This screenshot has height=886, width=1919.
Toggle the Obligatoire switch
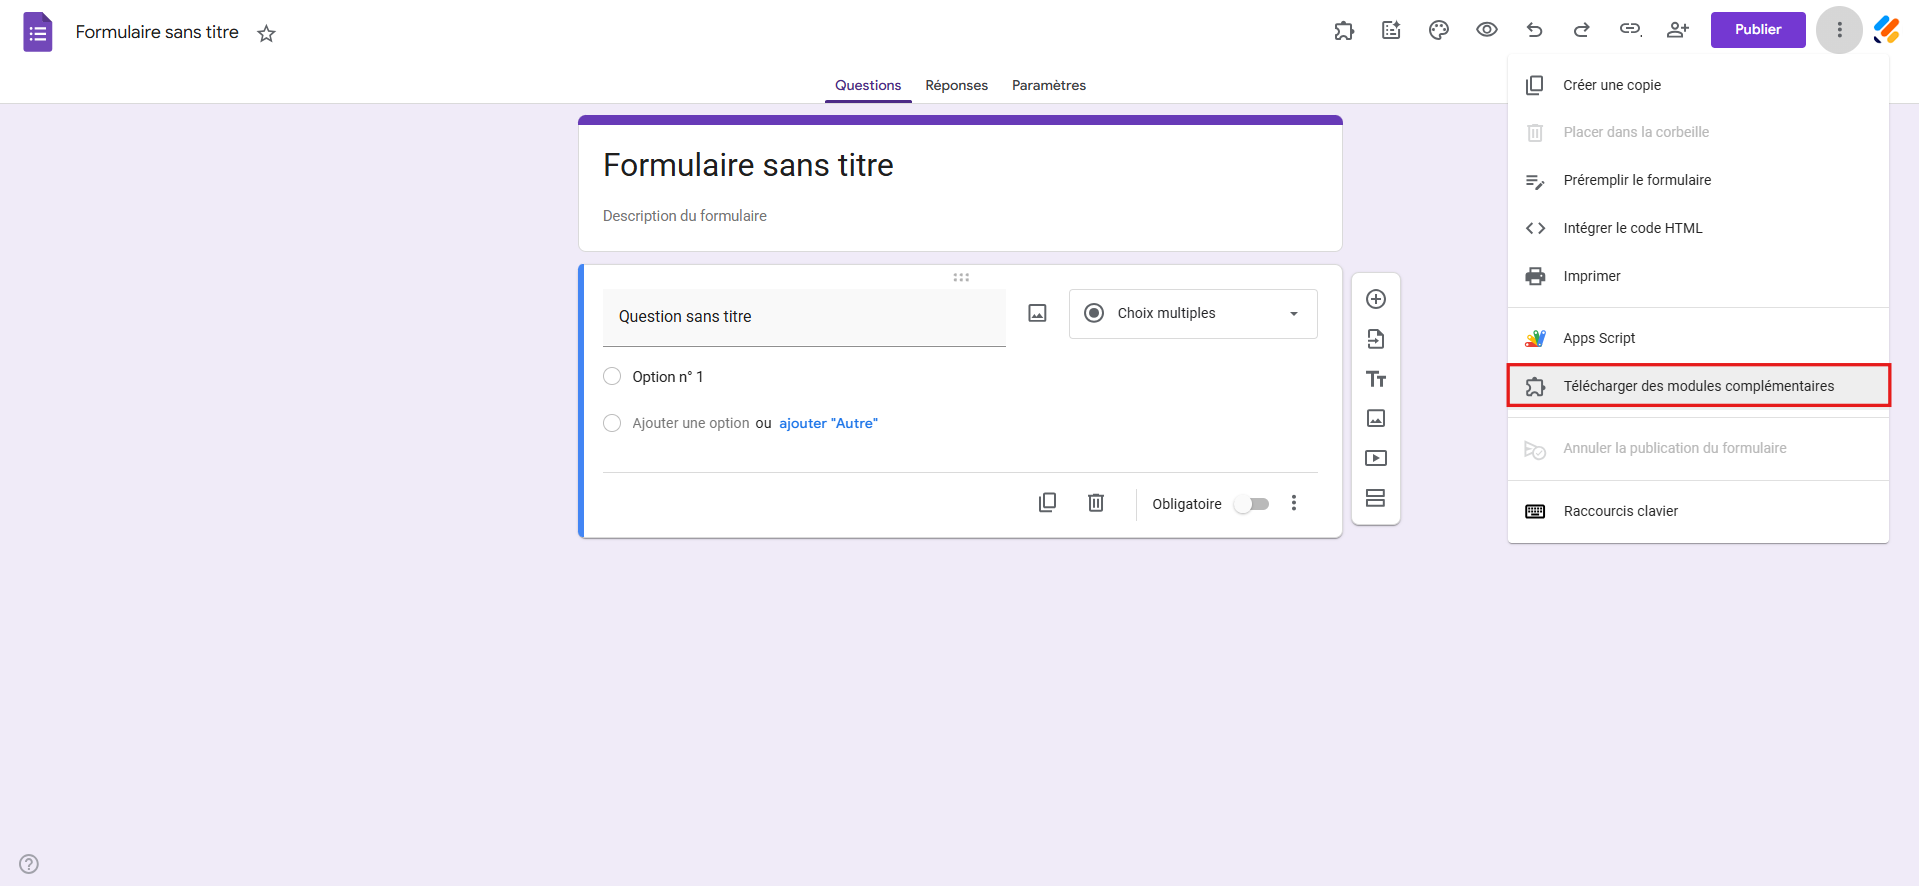coord(1251,504)
